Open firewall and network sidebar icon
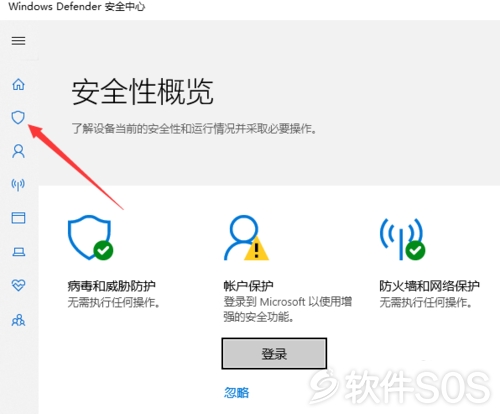 click(x=18, y=184)
